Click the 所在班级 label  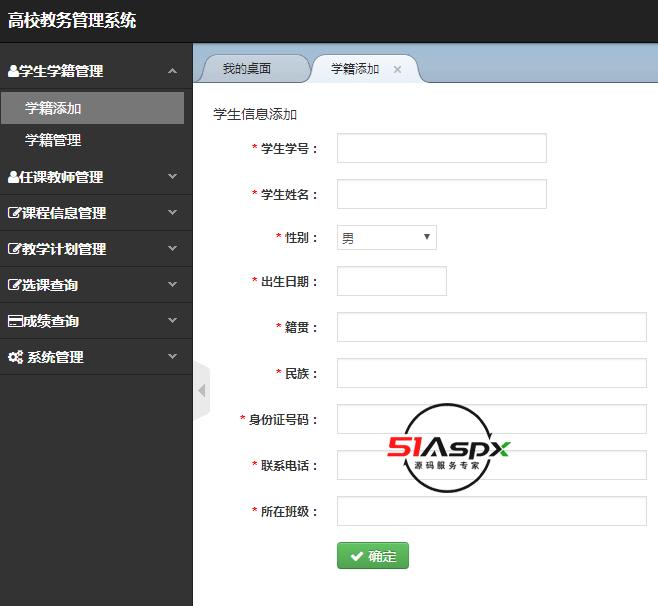285,512
